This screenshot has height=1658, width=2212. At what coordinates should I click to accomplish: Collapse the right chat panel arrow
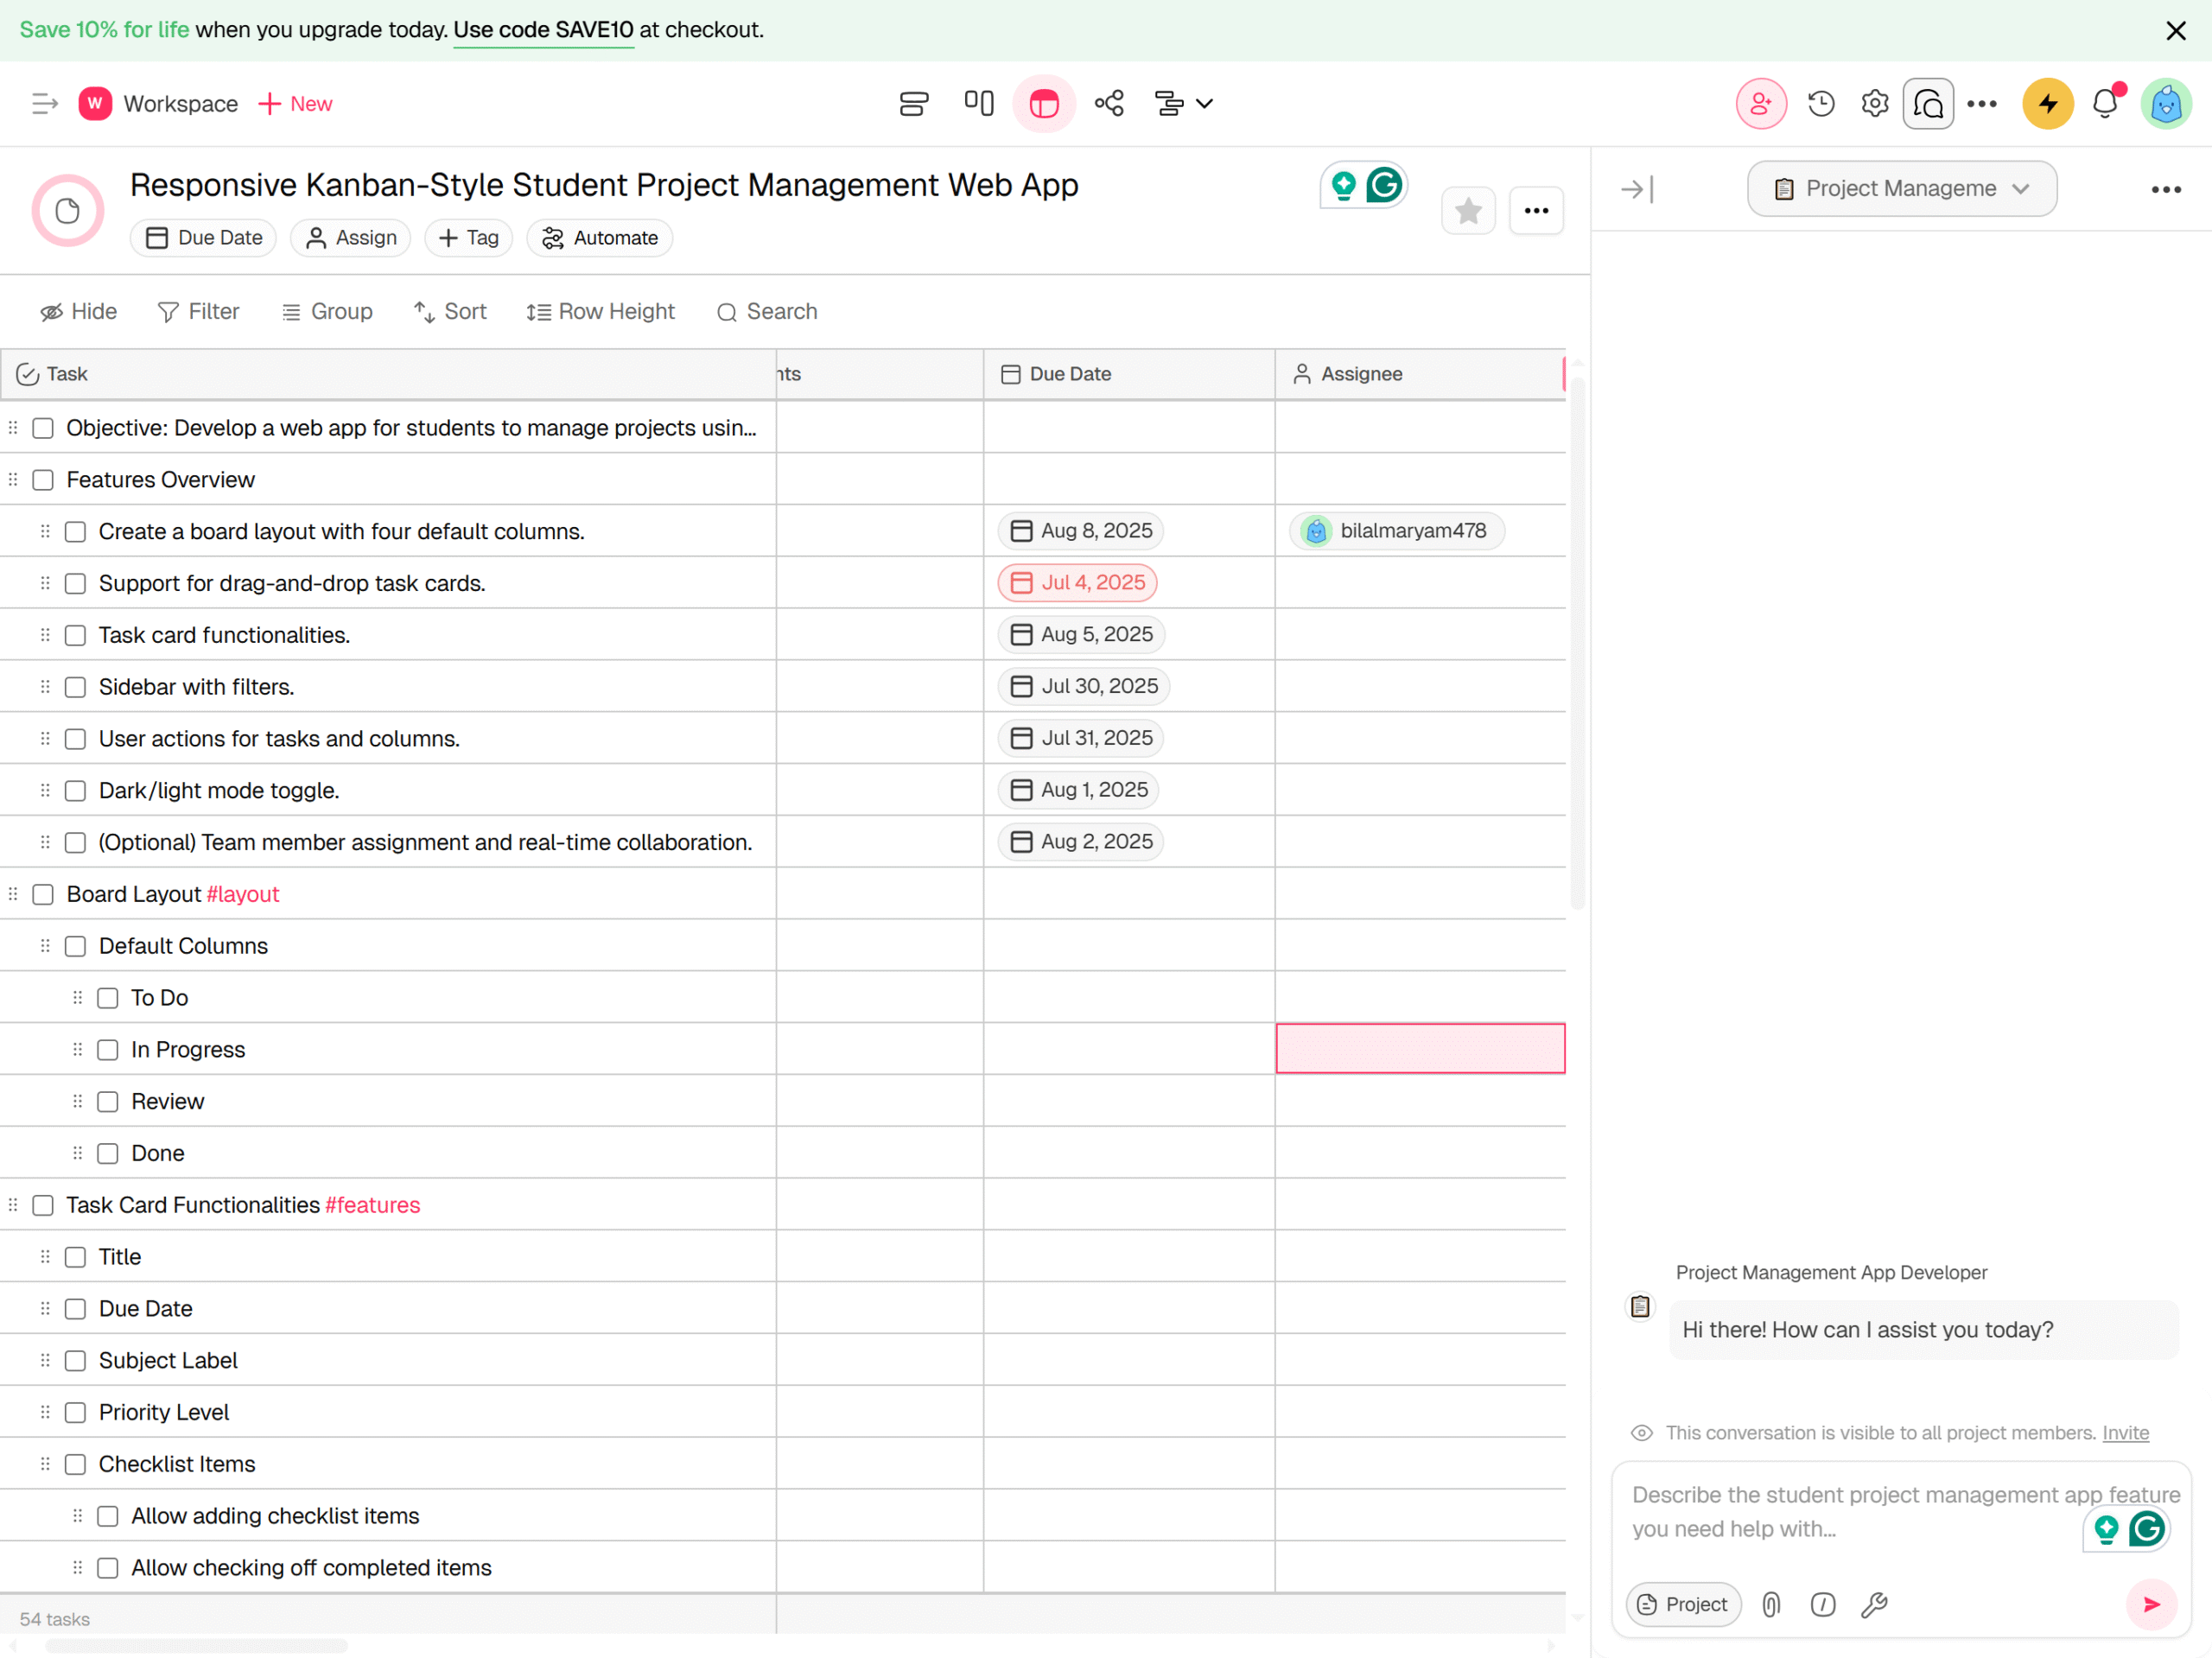pyautogui.click(x=1637, y=189)
